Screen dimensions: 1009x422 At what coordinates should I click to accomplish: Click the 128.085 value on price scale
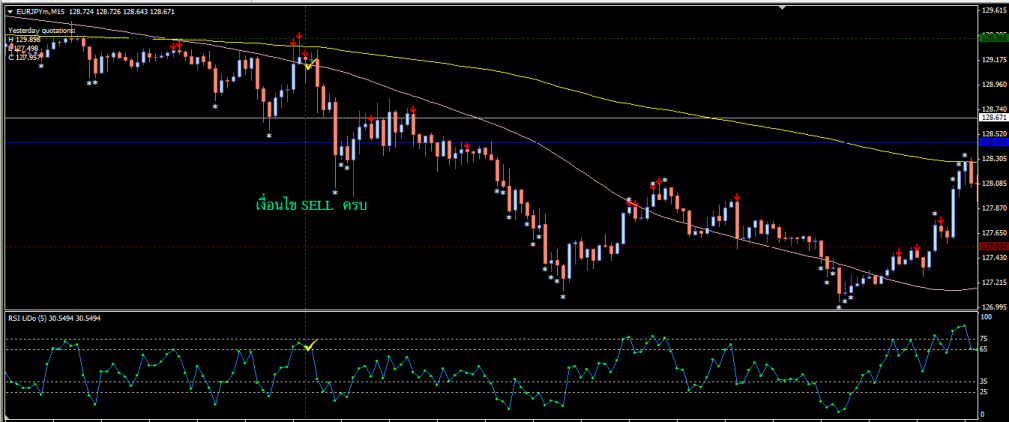point(993,183)
